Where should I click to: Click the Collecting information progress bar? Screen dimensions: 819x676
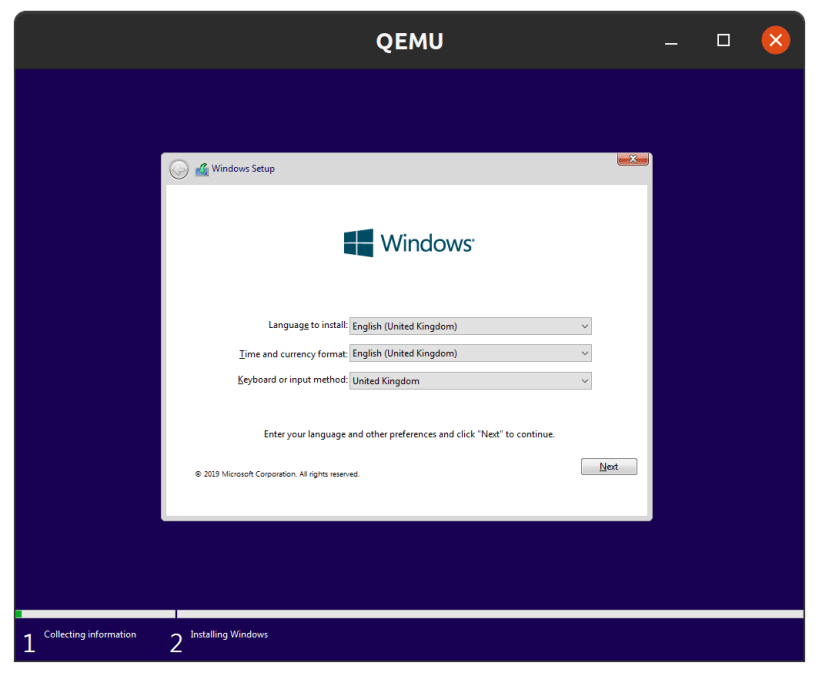click(95, 614)
